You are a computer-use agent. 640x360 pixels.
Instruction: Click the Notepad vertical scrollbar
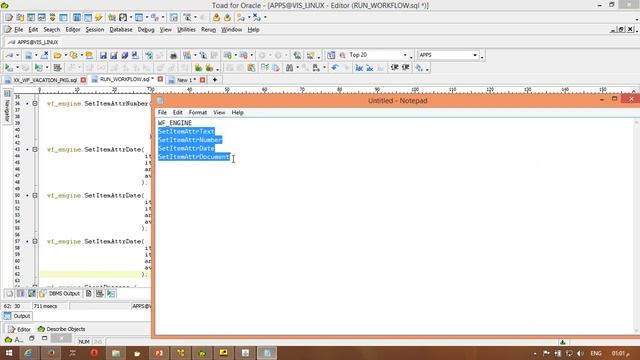coord(636,227)
